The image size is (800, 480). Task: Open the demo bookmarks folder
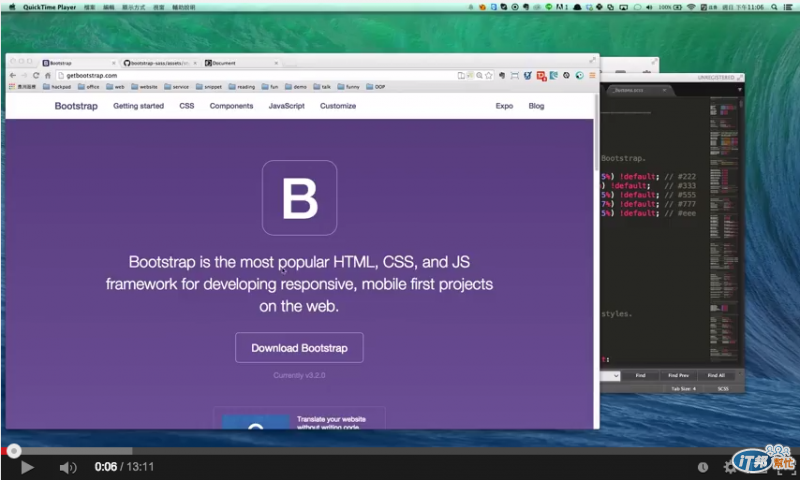[296, 87]
